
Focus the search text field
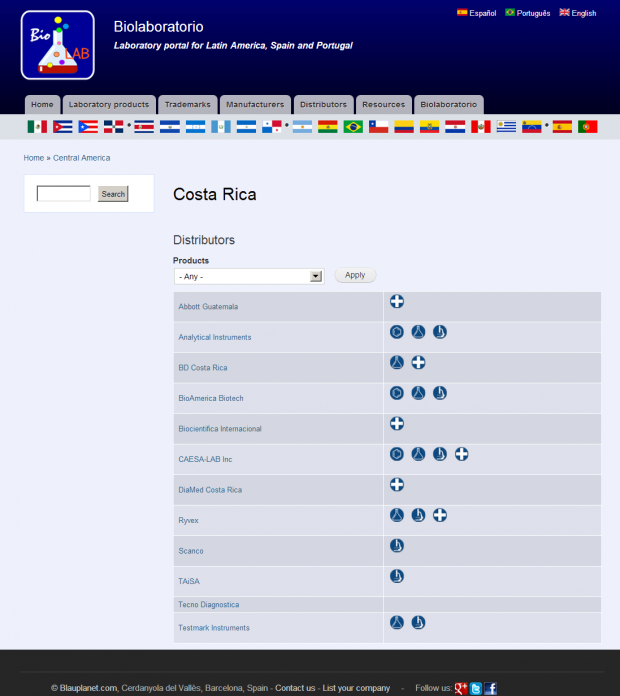click(x=63, y=194)
